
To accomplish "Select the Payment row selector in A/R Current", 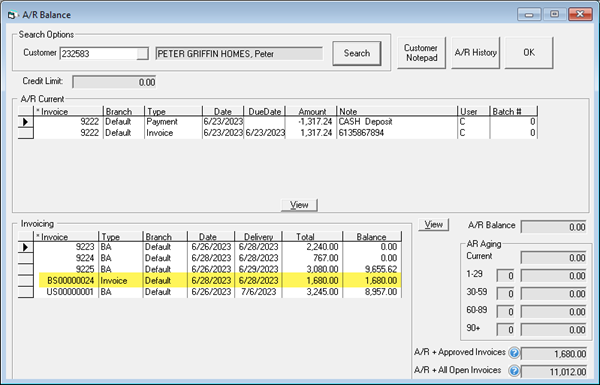I will [26, 122].
